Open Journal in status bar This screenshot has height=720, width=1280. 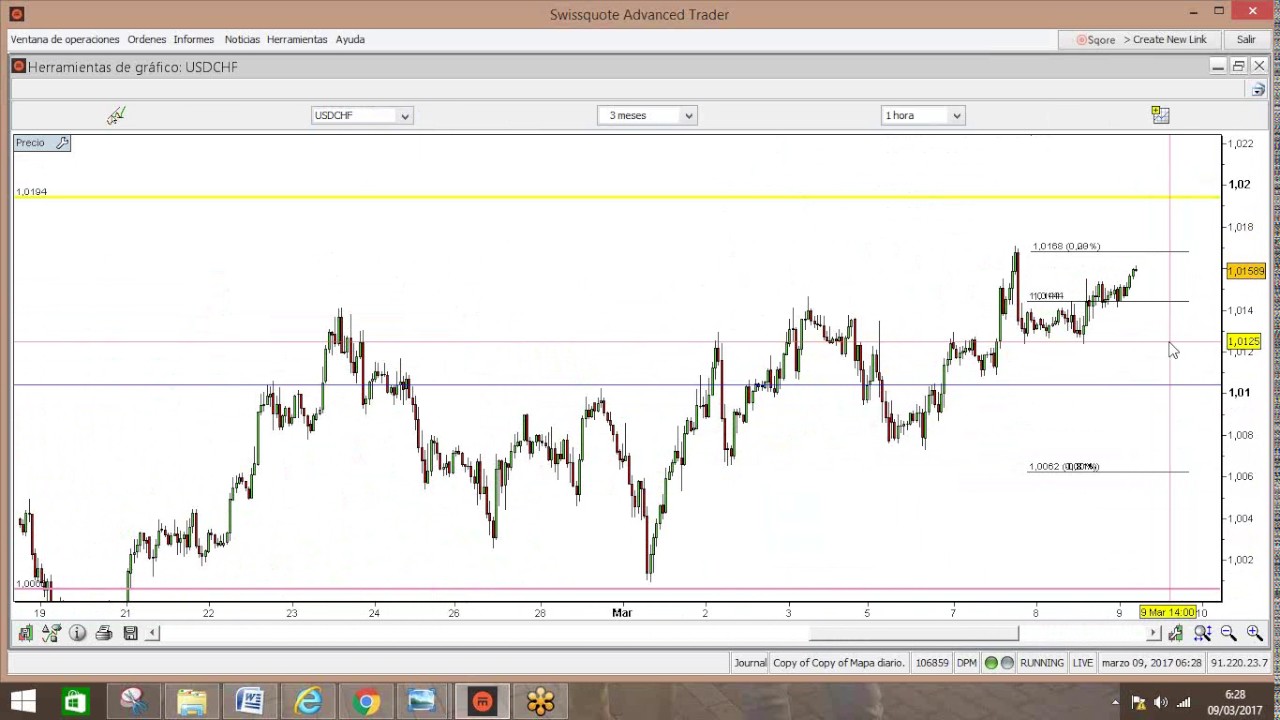point(750,663)
